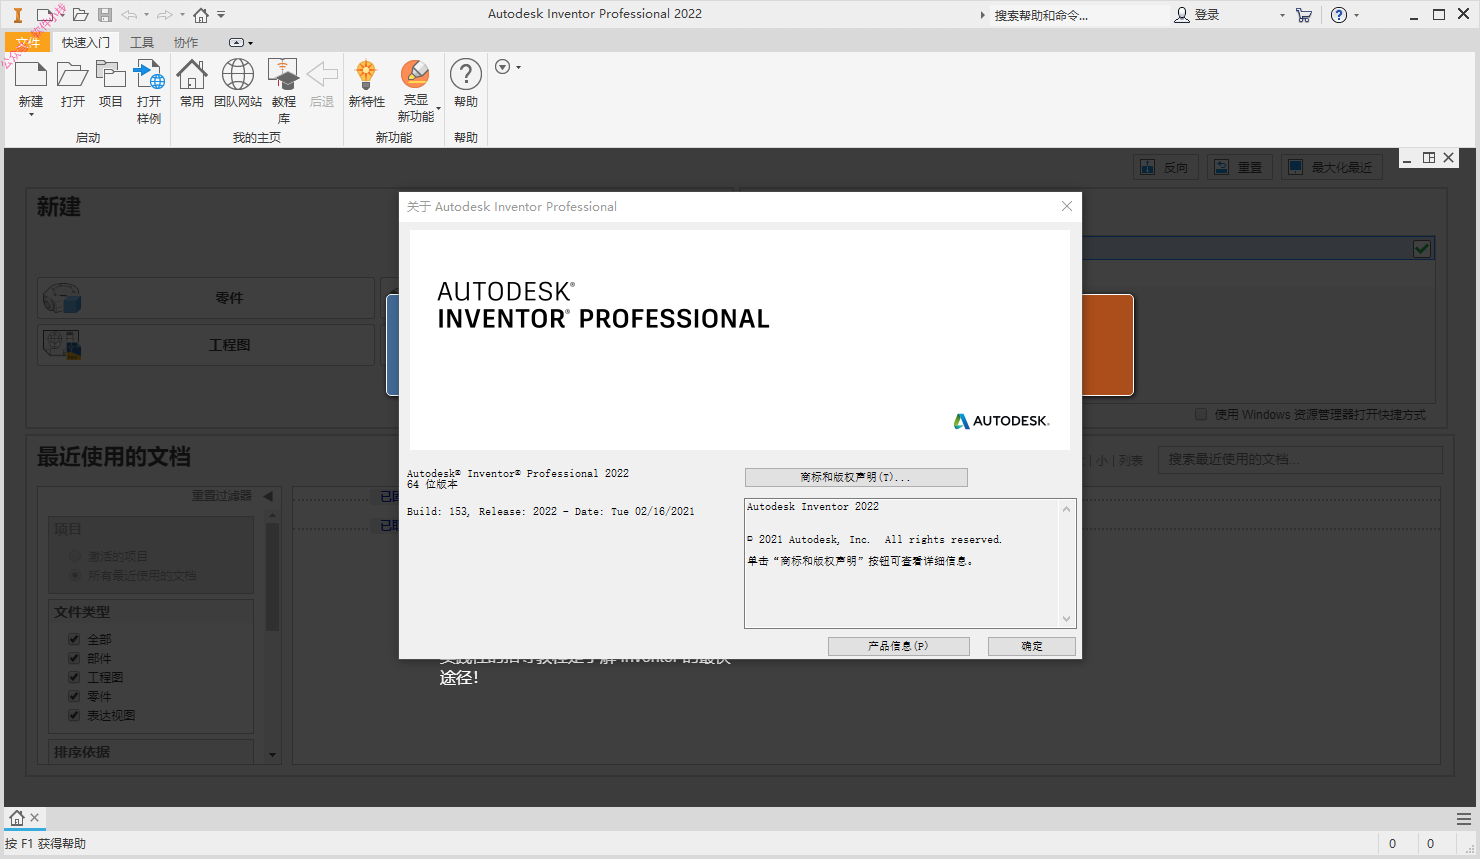Click the 重置过滤器 link
Screen dimensions: 1480x859
(x=222, y=496)
